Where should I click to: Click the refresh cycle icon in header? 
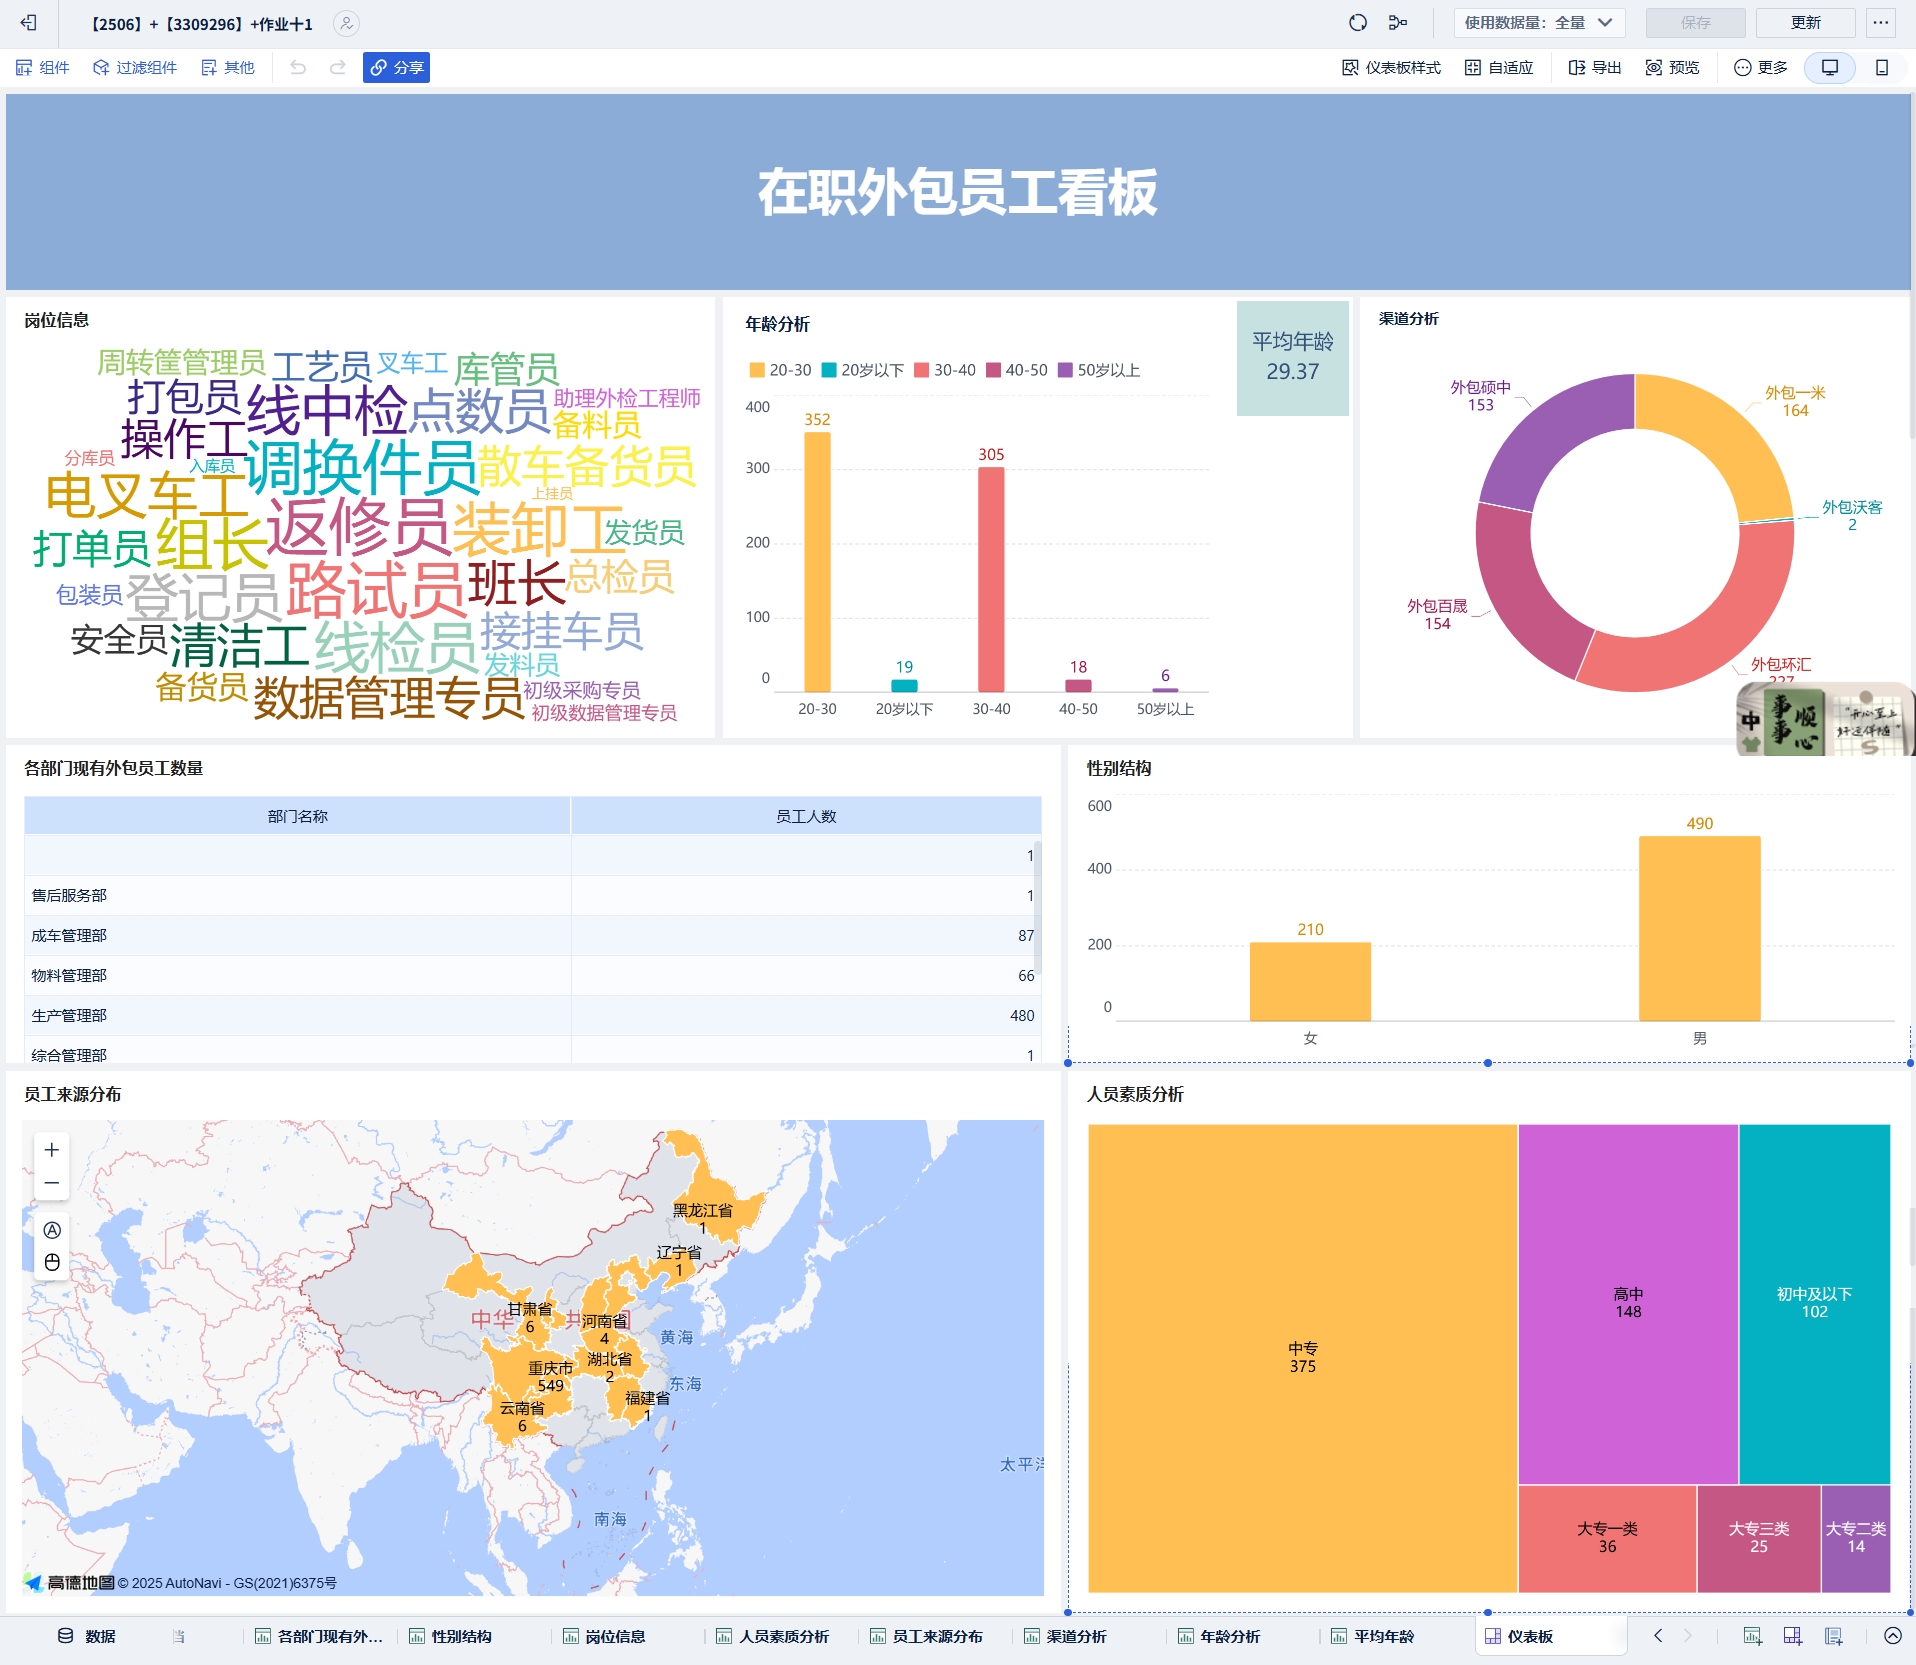point(1357,23)
